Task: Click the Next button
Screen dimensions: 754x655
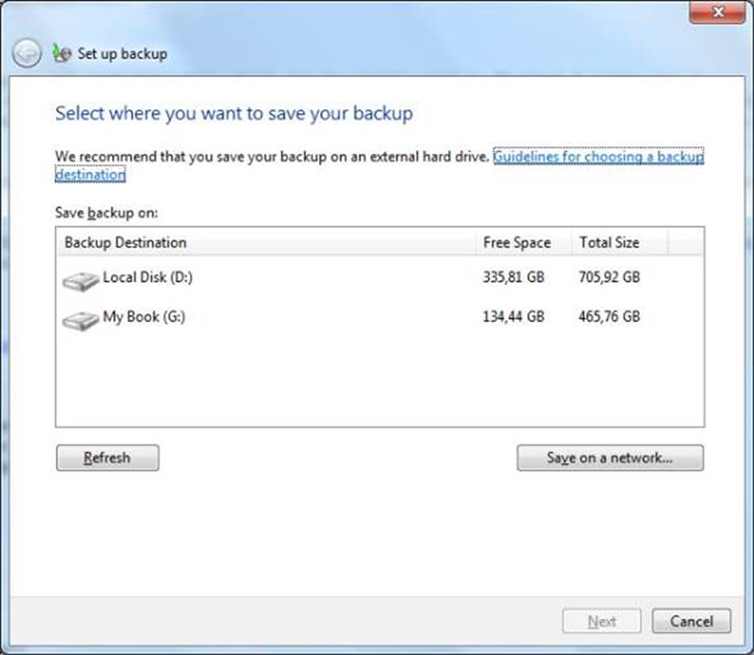Action: (x=601, y=621)
